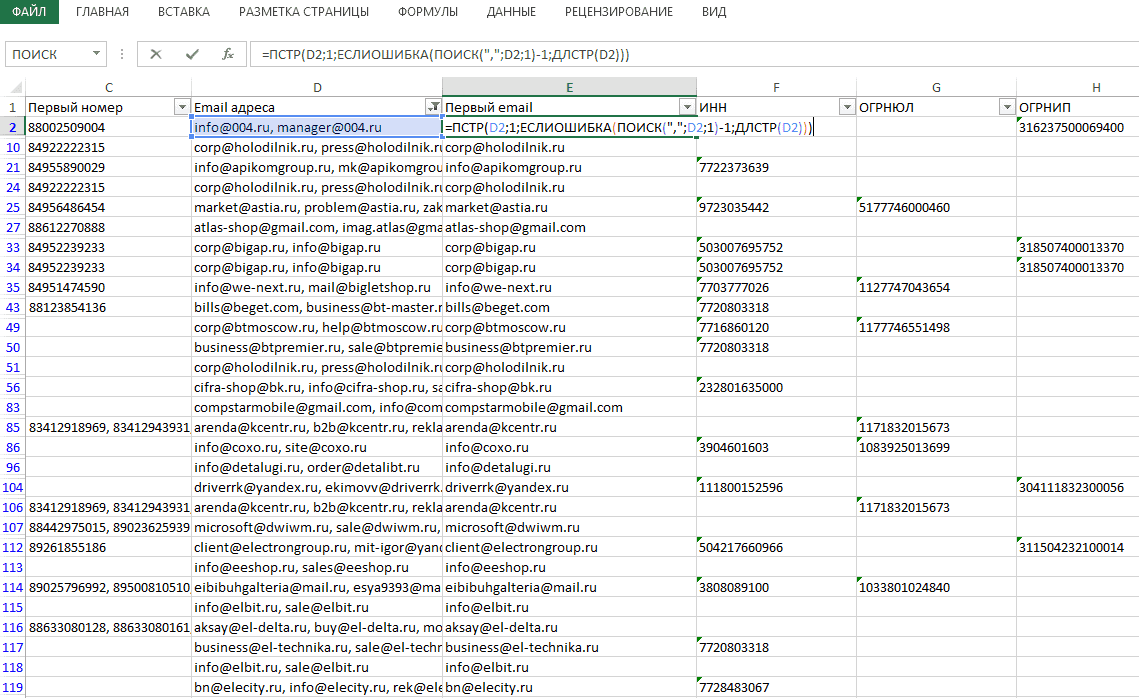
Task: Click cell with info@004.ru, manager@004.ru
Action: coord(317,128)
